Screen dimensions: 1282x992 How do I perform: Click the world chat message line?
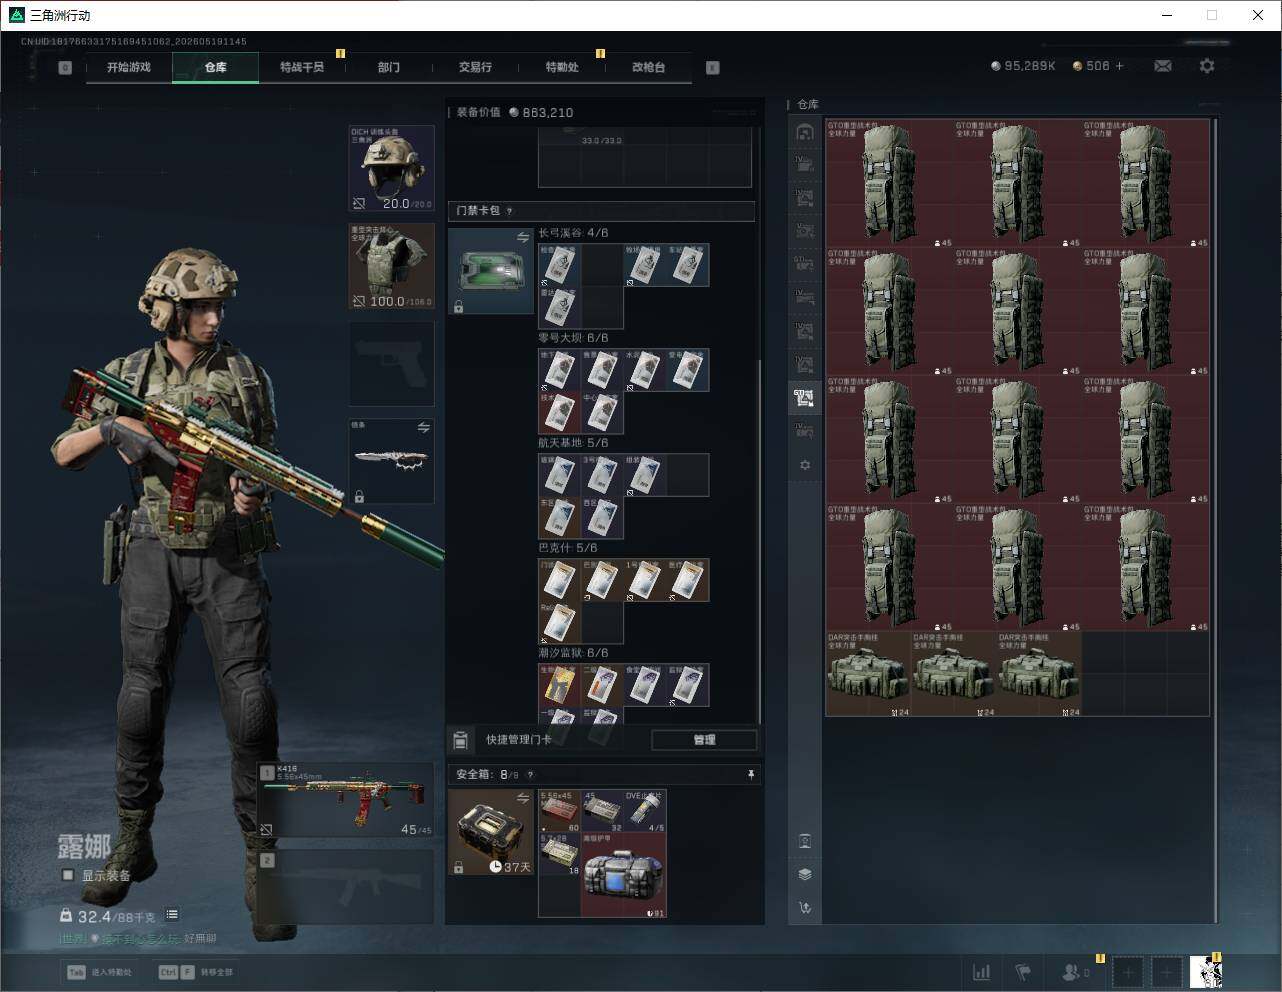(137, 939)
